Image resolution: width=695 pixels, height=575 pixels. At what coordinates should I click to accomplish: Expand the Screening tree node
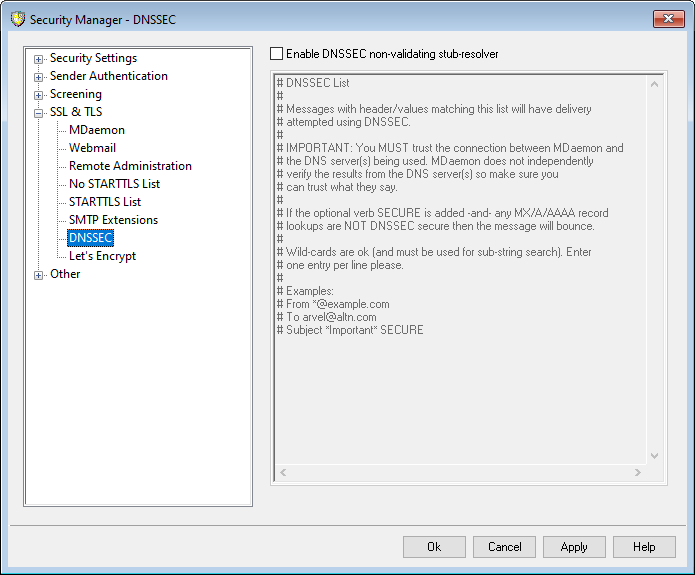[39, 95]
